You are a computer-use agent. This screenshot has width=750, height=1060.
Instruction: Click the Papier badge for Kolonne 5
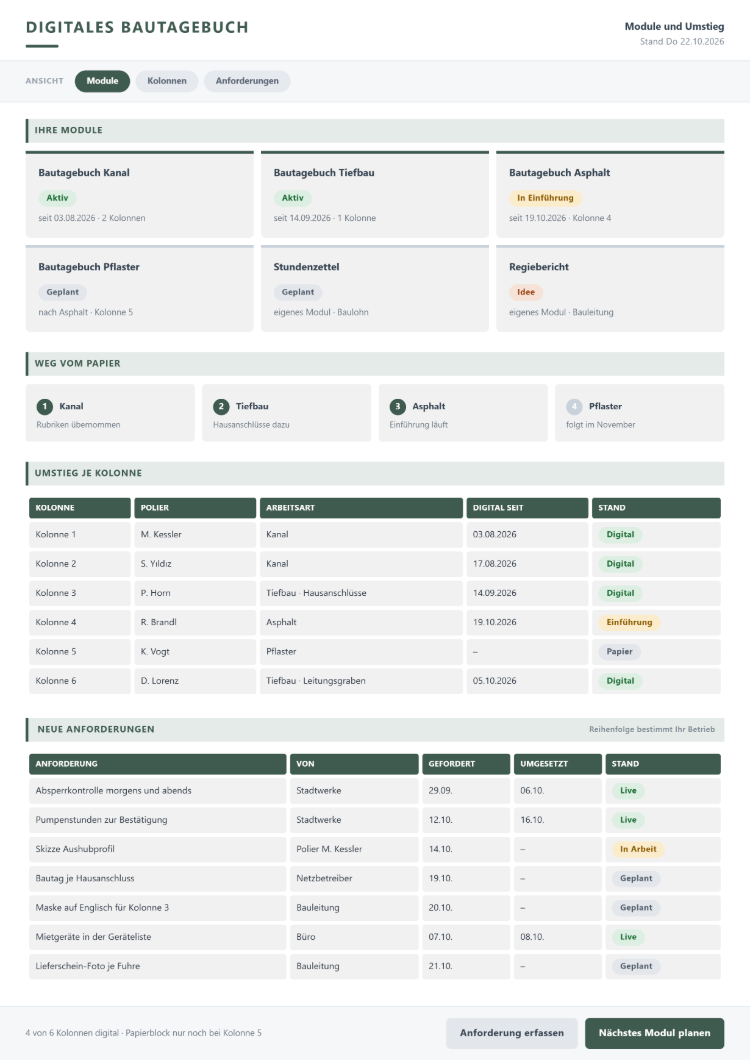click(x=619, y=652)
